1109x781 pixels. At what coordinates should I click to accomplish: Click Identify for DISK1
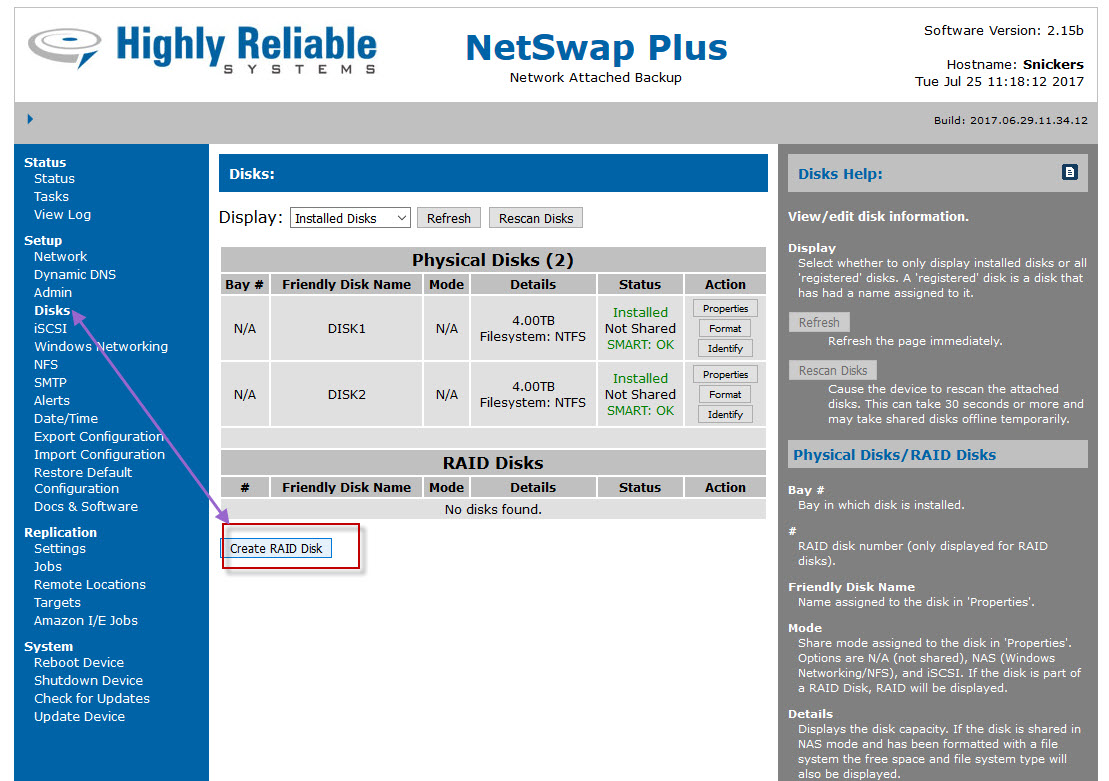(x=725, y=348)
